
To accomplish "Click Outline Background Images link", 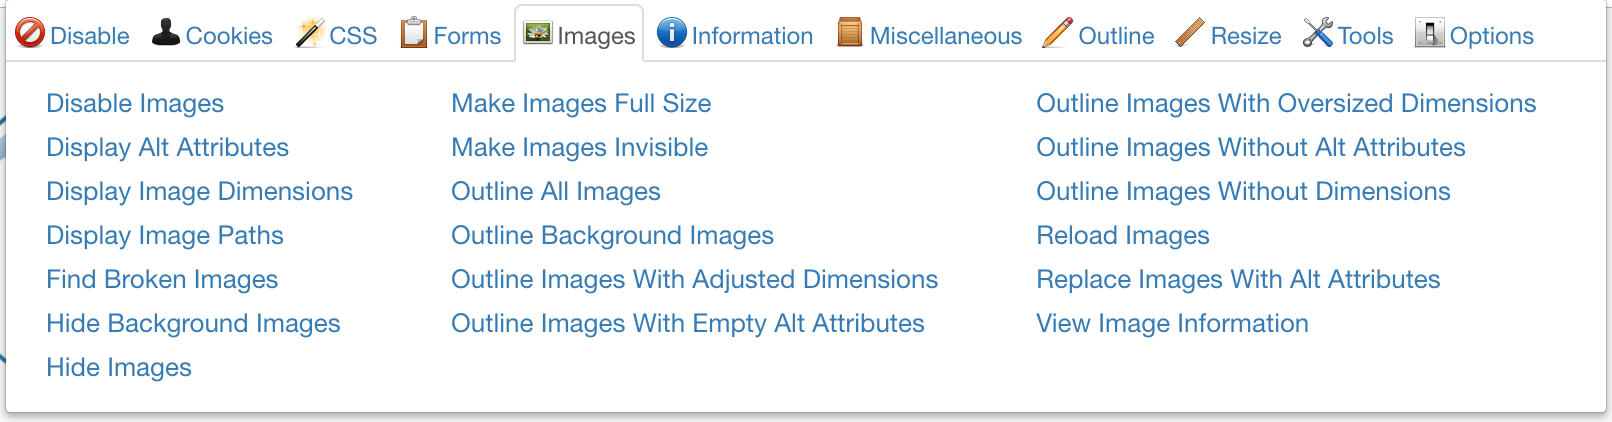I will coord(612,235).
